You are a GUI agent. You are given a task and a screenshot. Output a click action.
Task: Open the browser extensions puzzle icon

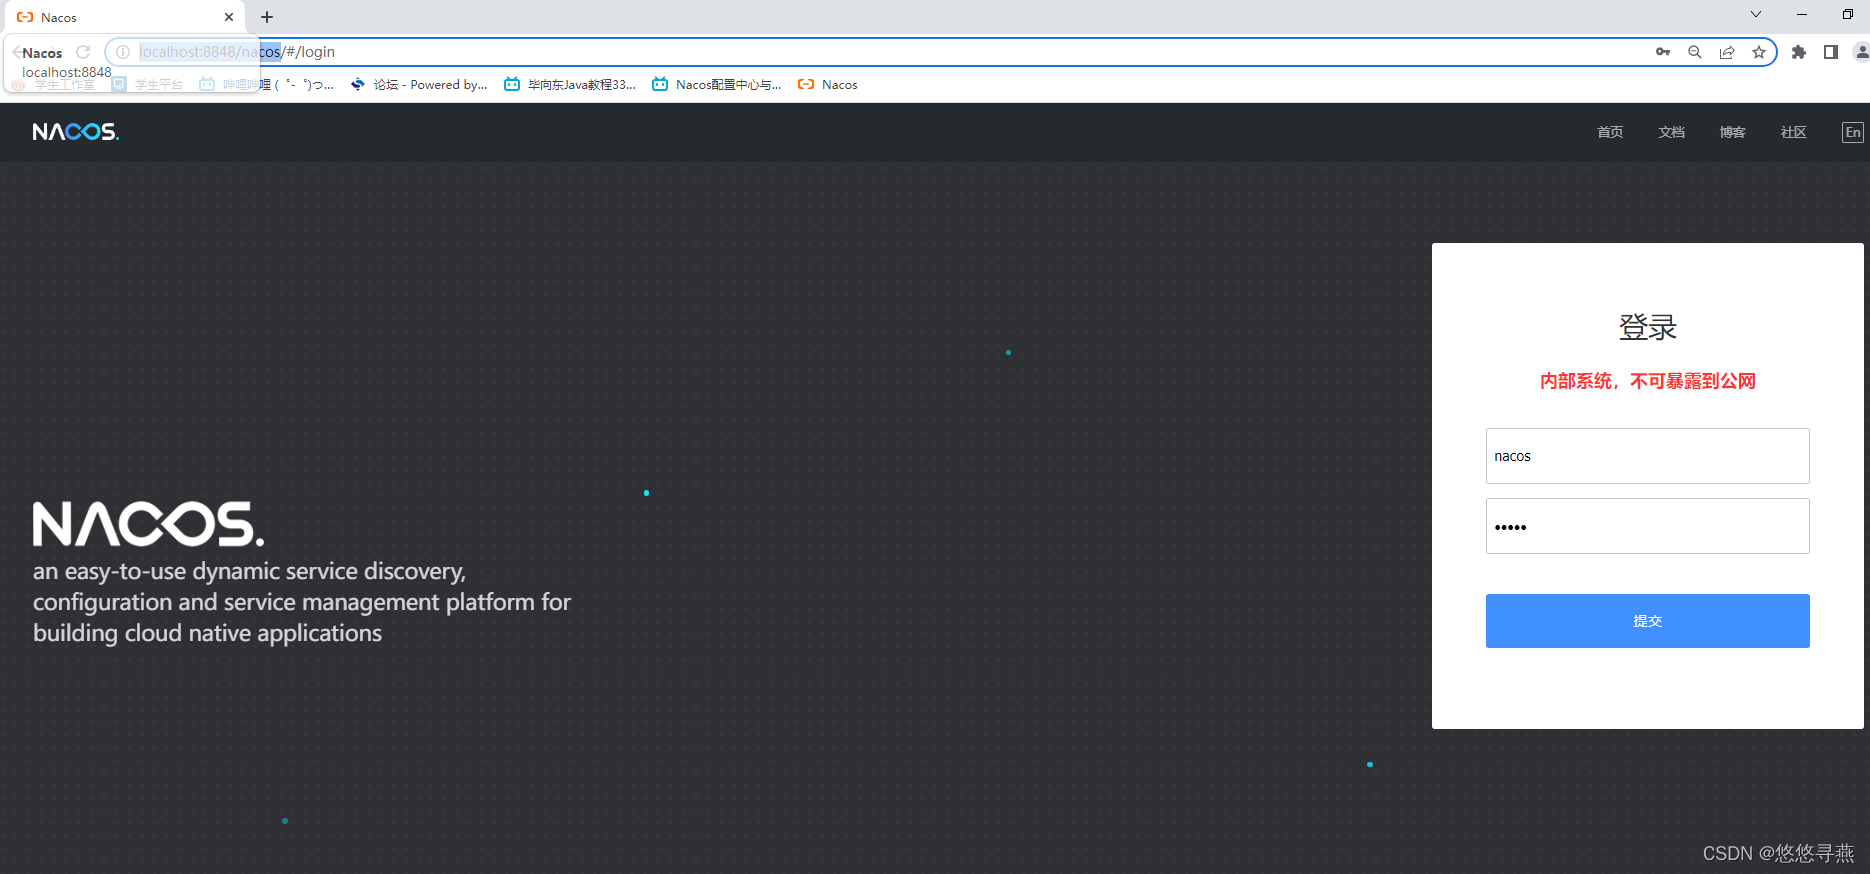(1799, 52)
